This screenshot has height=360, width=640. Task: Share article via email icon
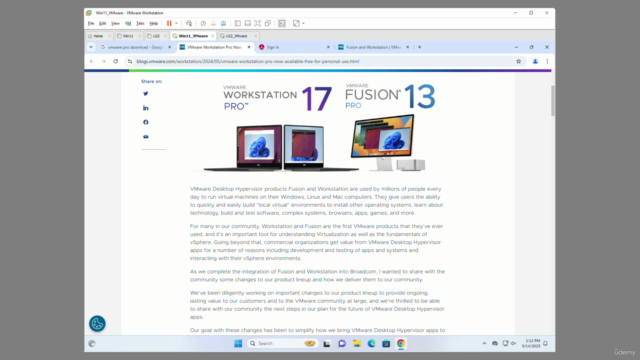pos(146,137)
